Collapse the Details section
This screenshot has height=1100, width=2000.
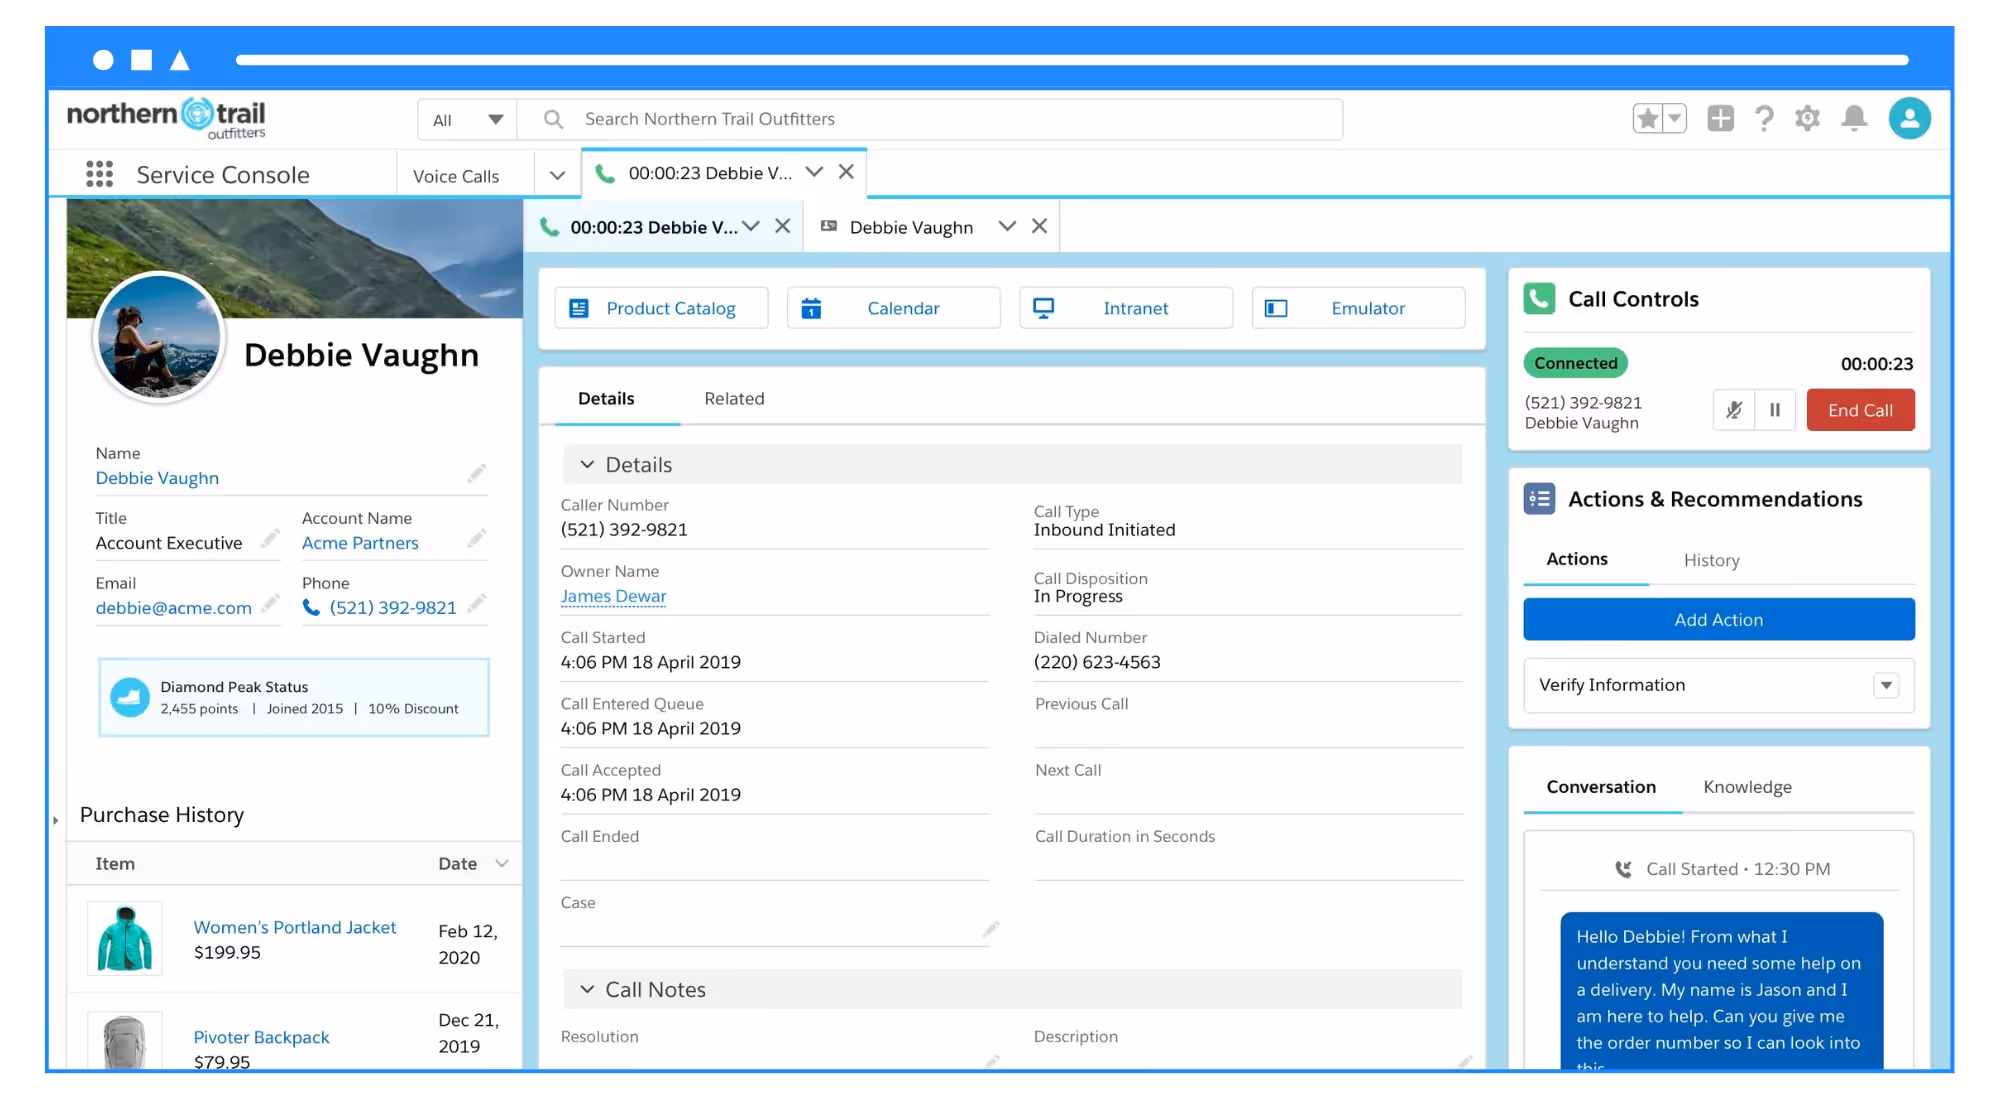[587, 465]
